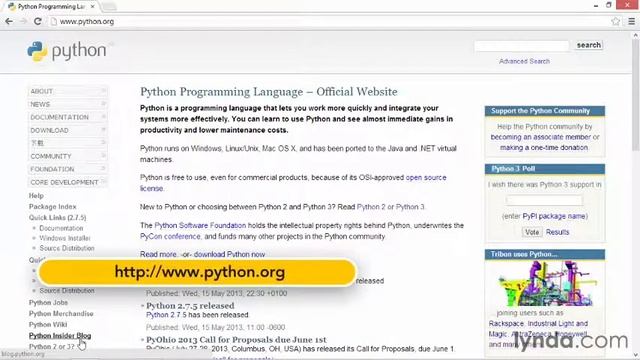This screenshot has width=640, height=360.
Task: Close the Python Programming Language tab
Action: click(x=93, y=7)
